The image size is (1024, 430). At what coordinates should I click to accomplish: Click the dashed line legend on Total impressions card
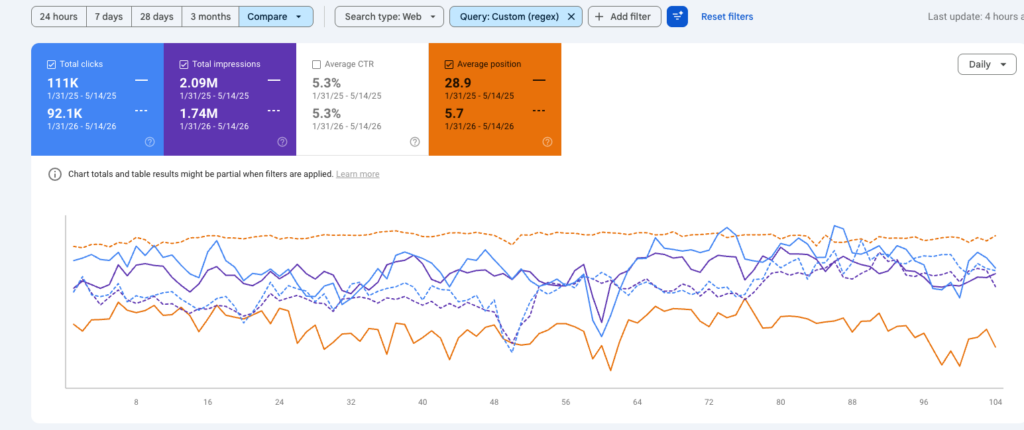pyautogui.click(x=274, y=110)
